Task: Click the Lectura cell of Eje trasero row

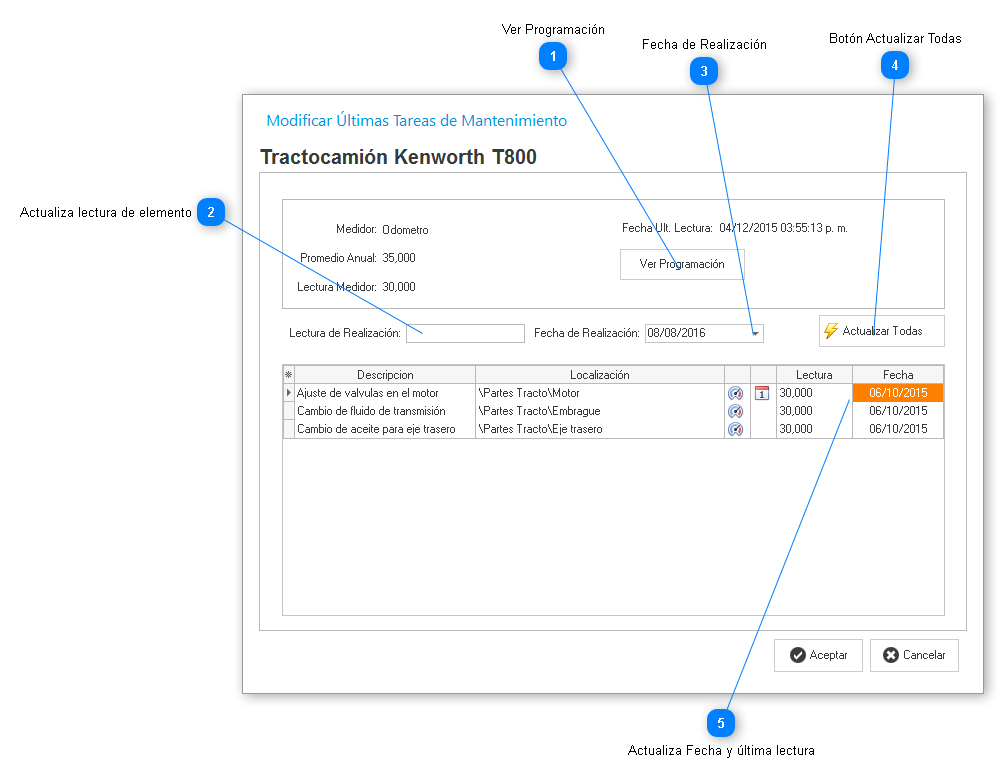Action: click(813, 429)
